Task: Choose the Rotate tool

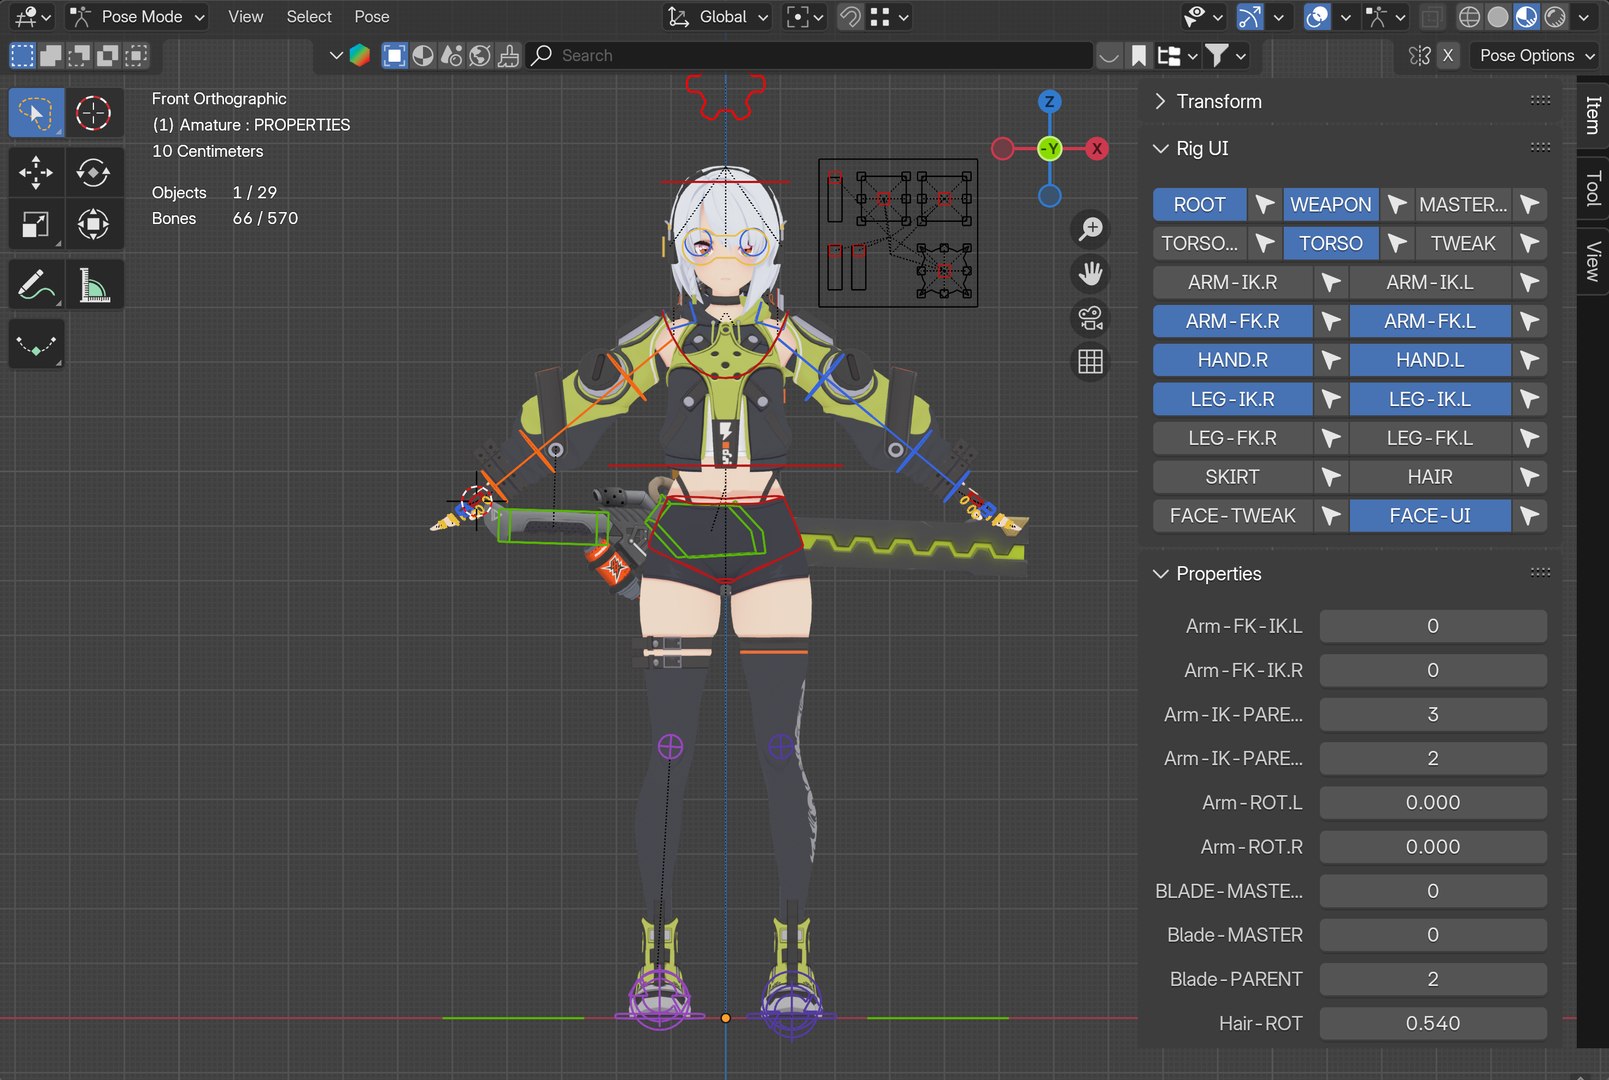Action: [94, 172]
